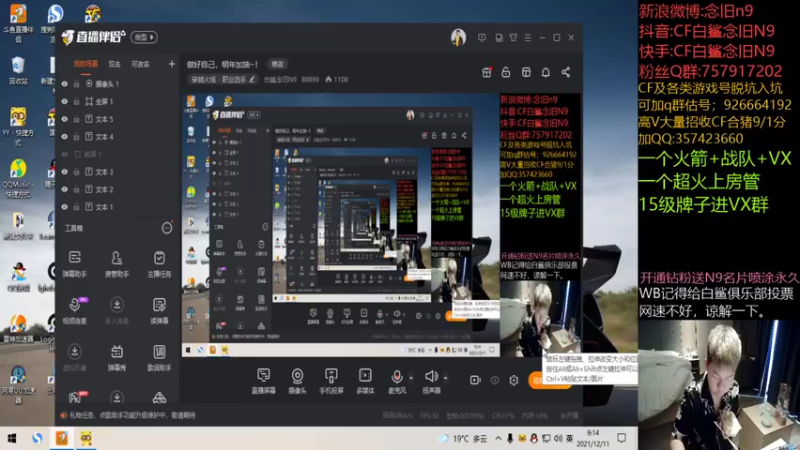Open the 视频连麦 tool
Image resolution: width=800 pixels, height=450 pixels.
pyautogui.click(x=74, y=311)
